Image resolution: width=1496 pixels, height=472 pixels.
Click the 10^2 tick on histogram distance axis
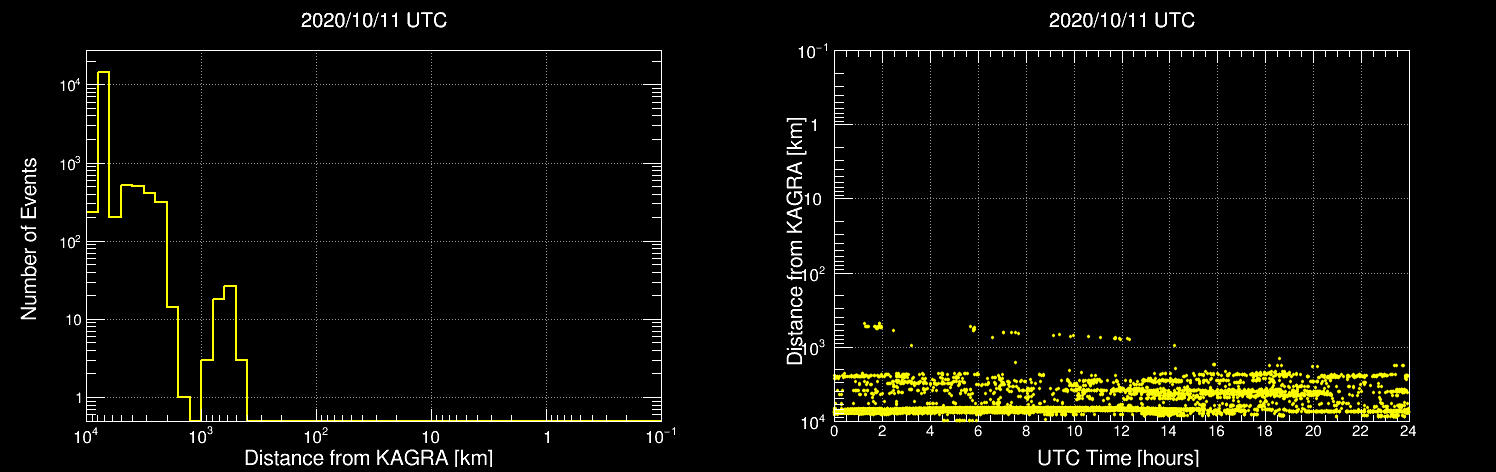[316, 435]
